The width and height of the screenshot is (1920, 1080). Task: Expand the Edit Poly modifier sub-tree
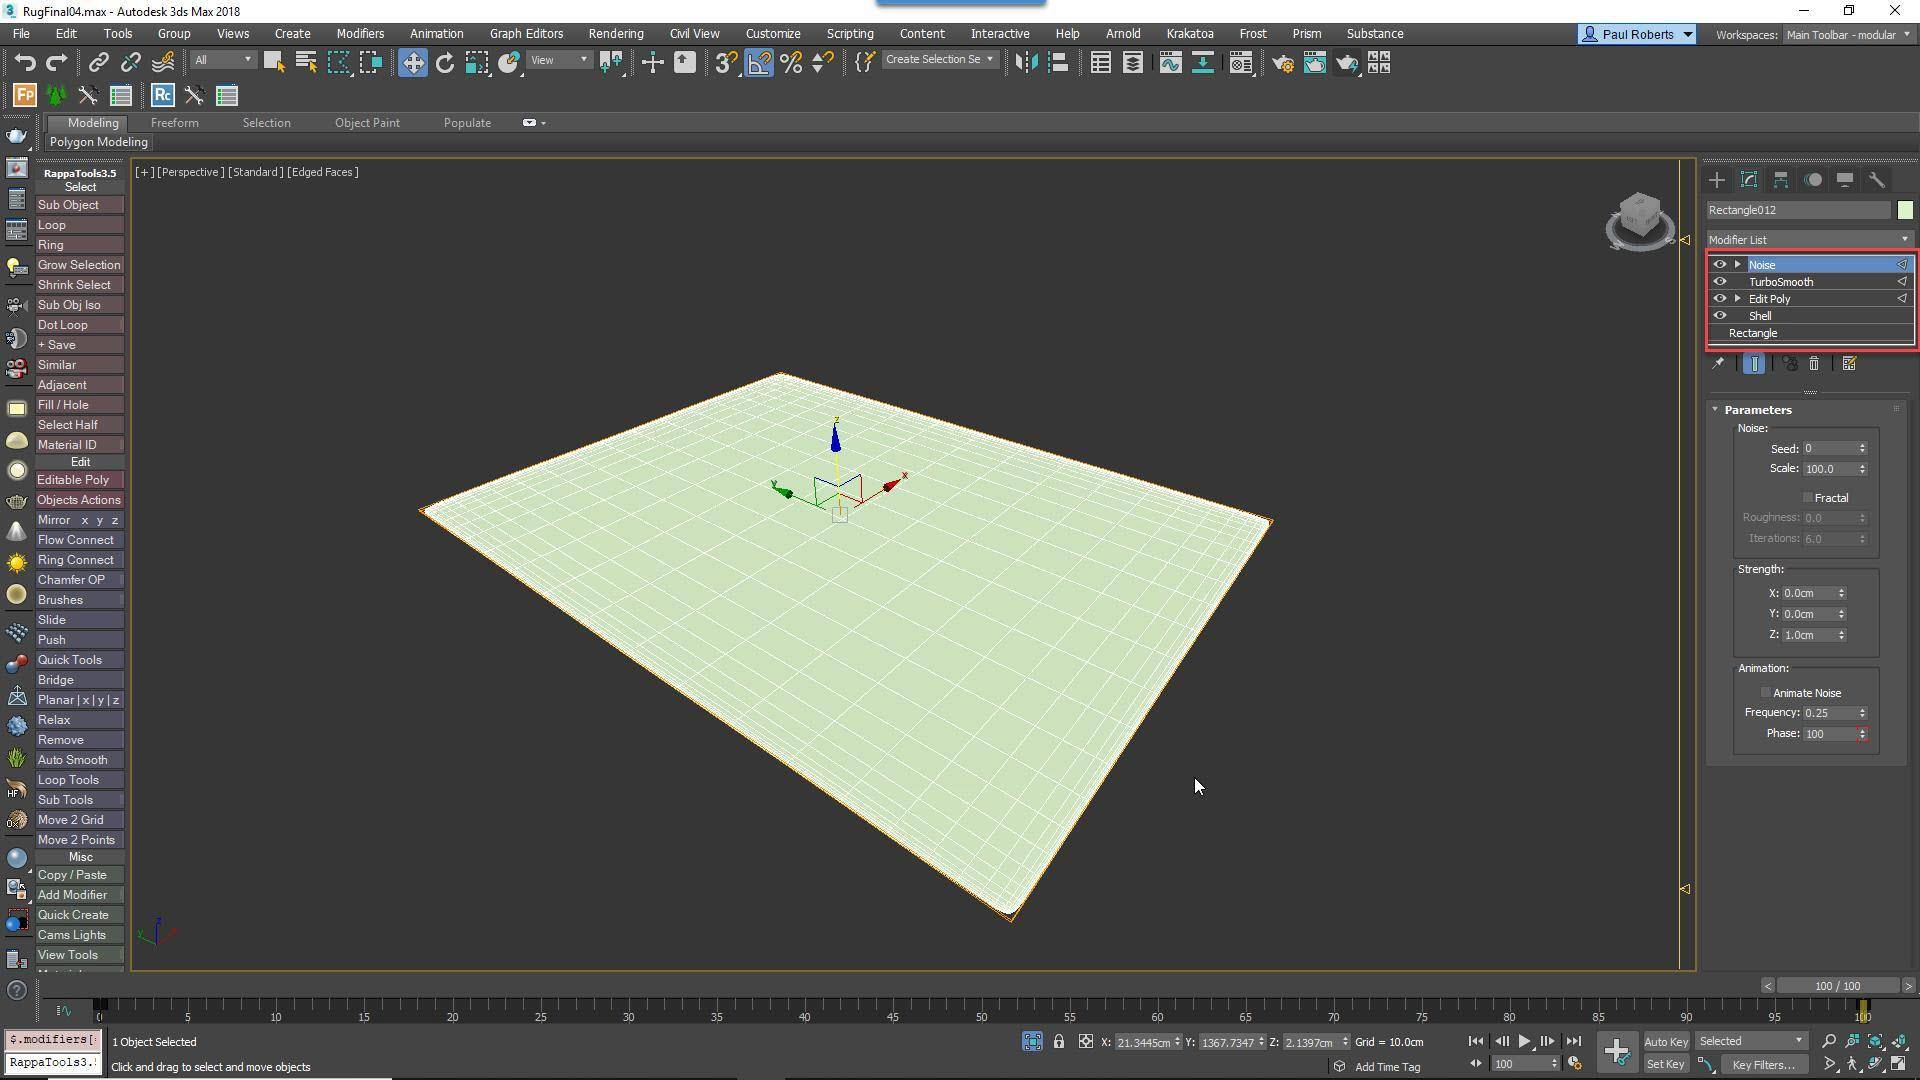1738,298
